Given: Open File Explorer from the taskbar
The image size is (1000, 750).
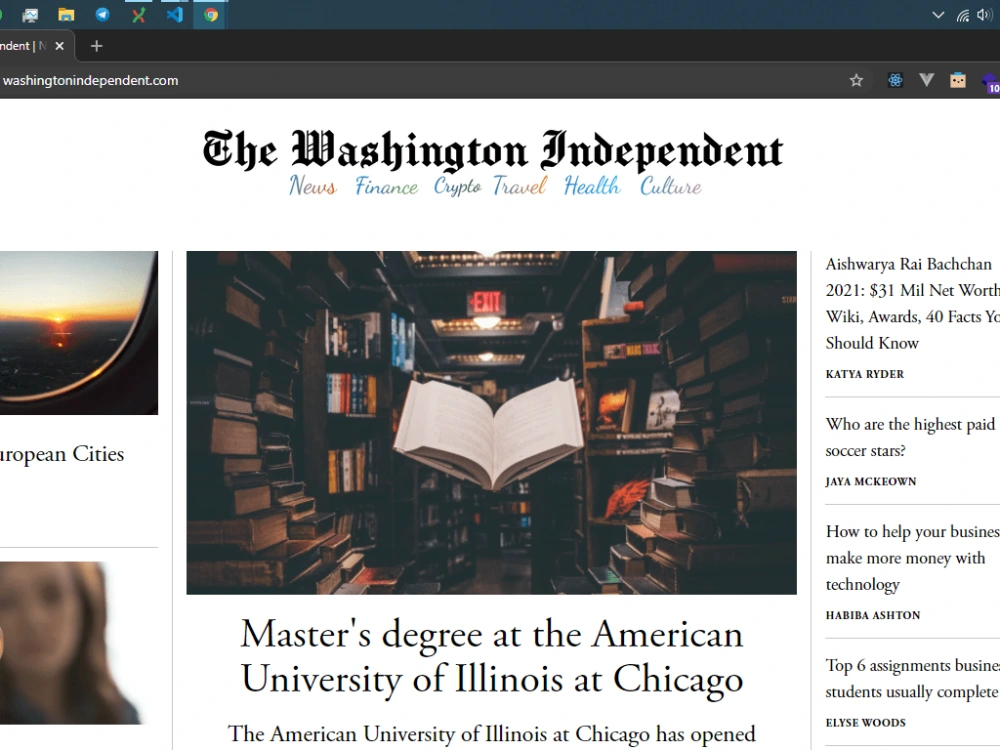Looking at the screenshot, I should [x=66, y=15].
